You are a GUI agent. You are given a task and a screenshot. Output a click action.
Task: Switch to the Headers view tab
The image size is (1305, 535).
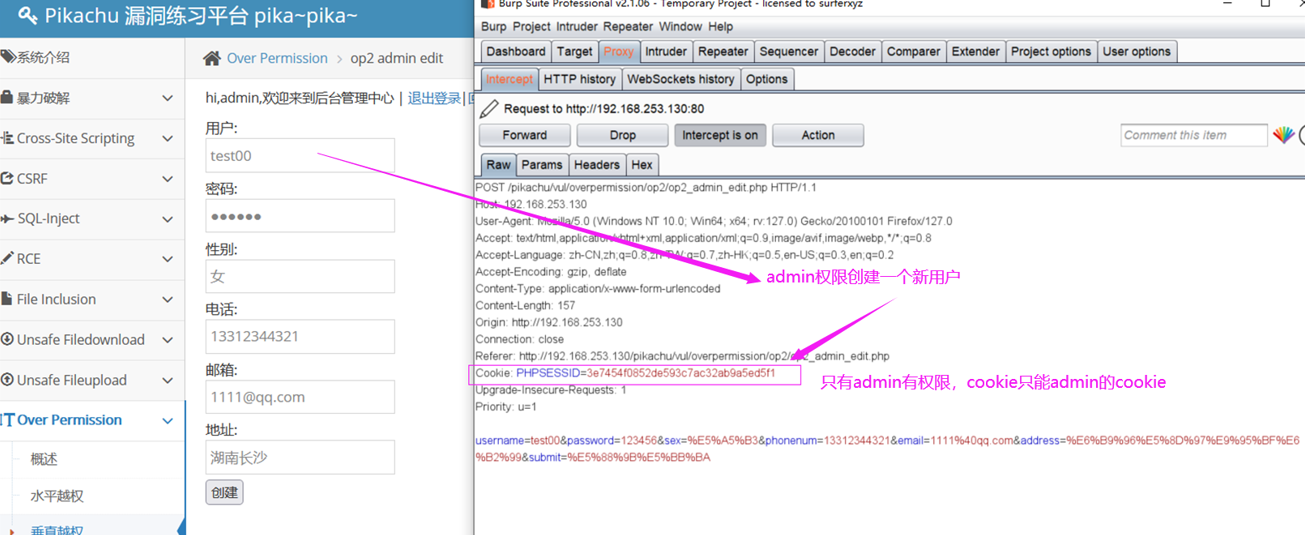[x=597, y=165]
